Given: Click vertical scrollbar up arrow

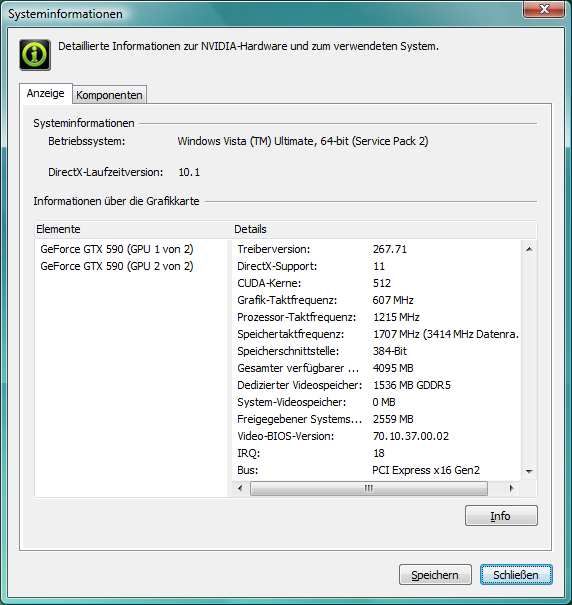Looking at the screenshot, I should (x=529, y=249).
